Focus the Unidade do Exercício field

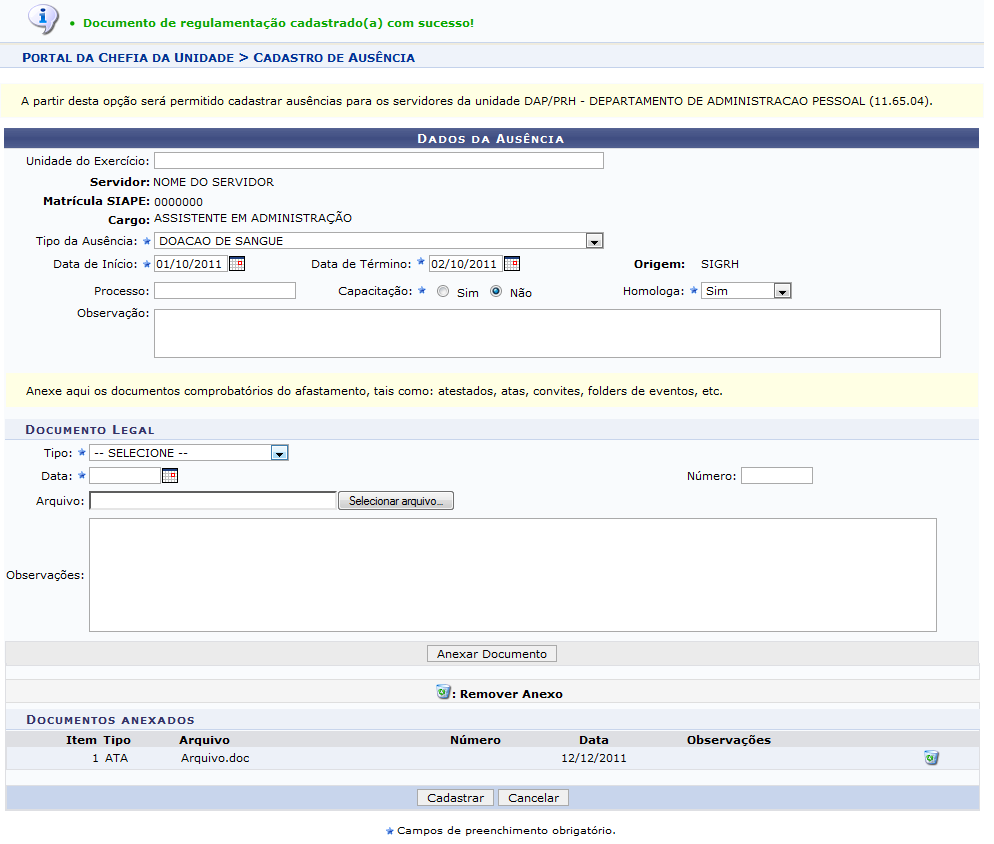378,161
